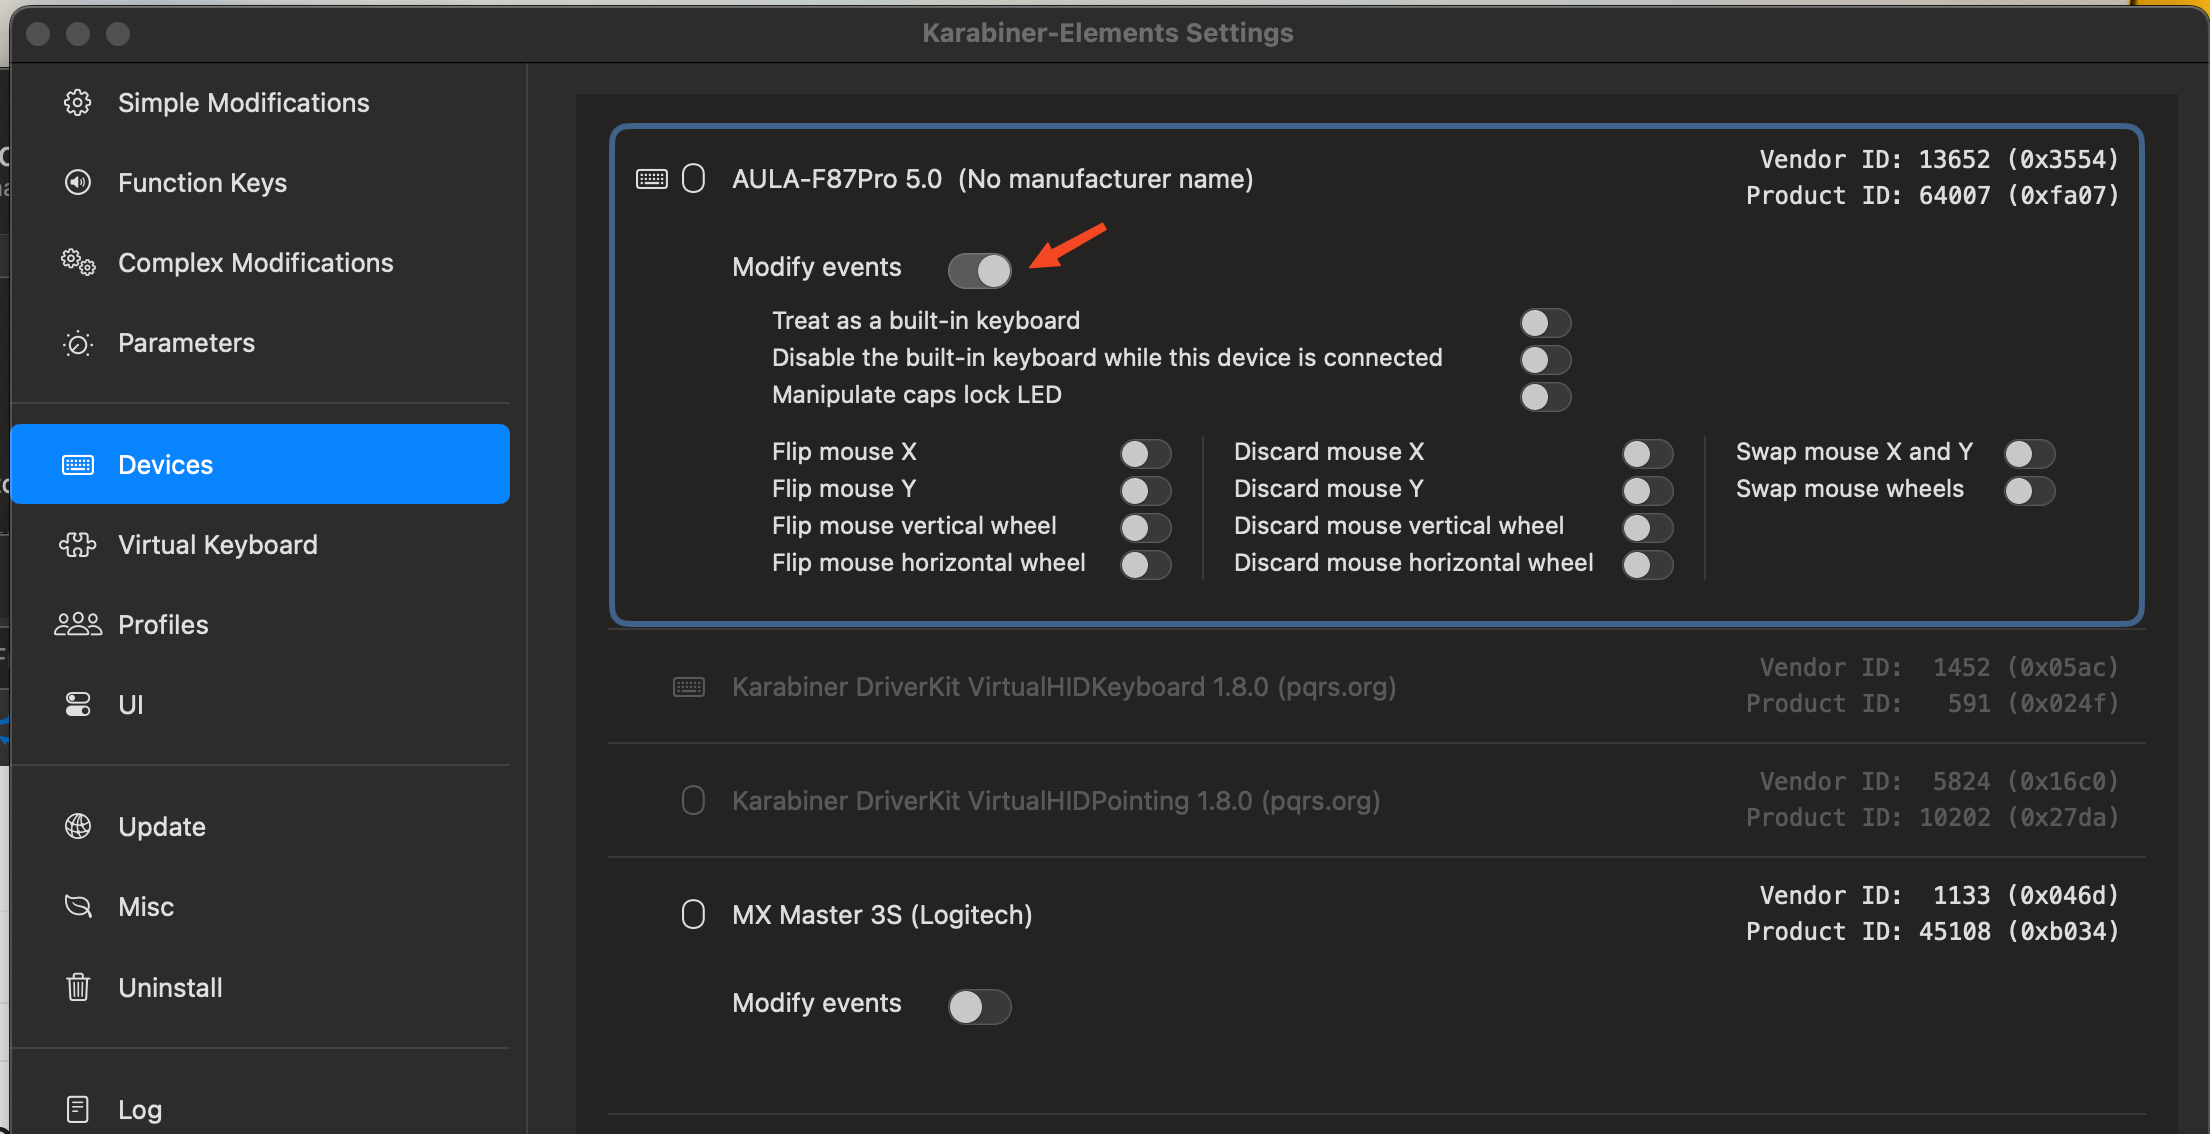Click the Virtual Keyboard puzzle icon

78,545
